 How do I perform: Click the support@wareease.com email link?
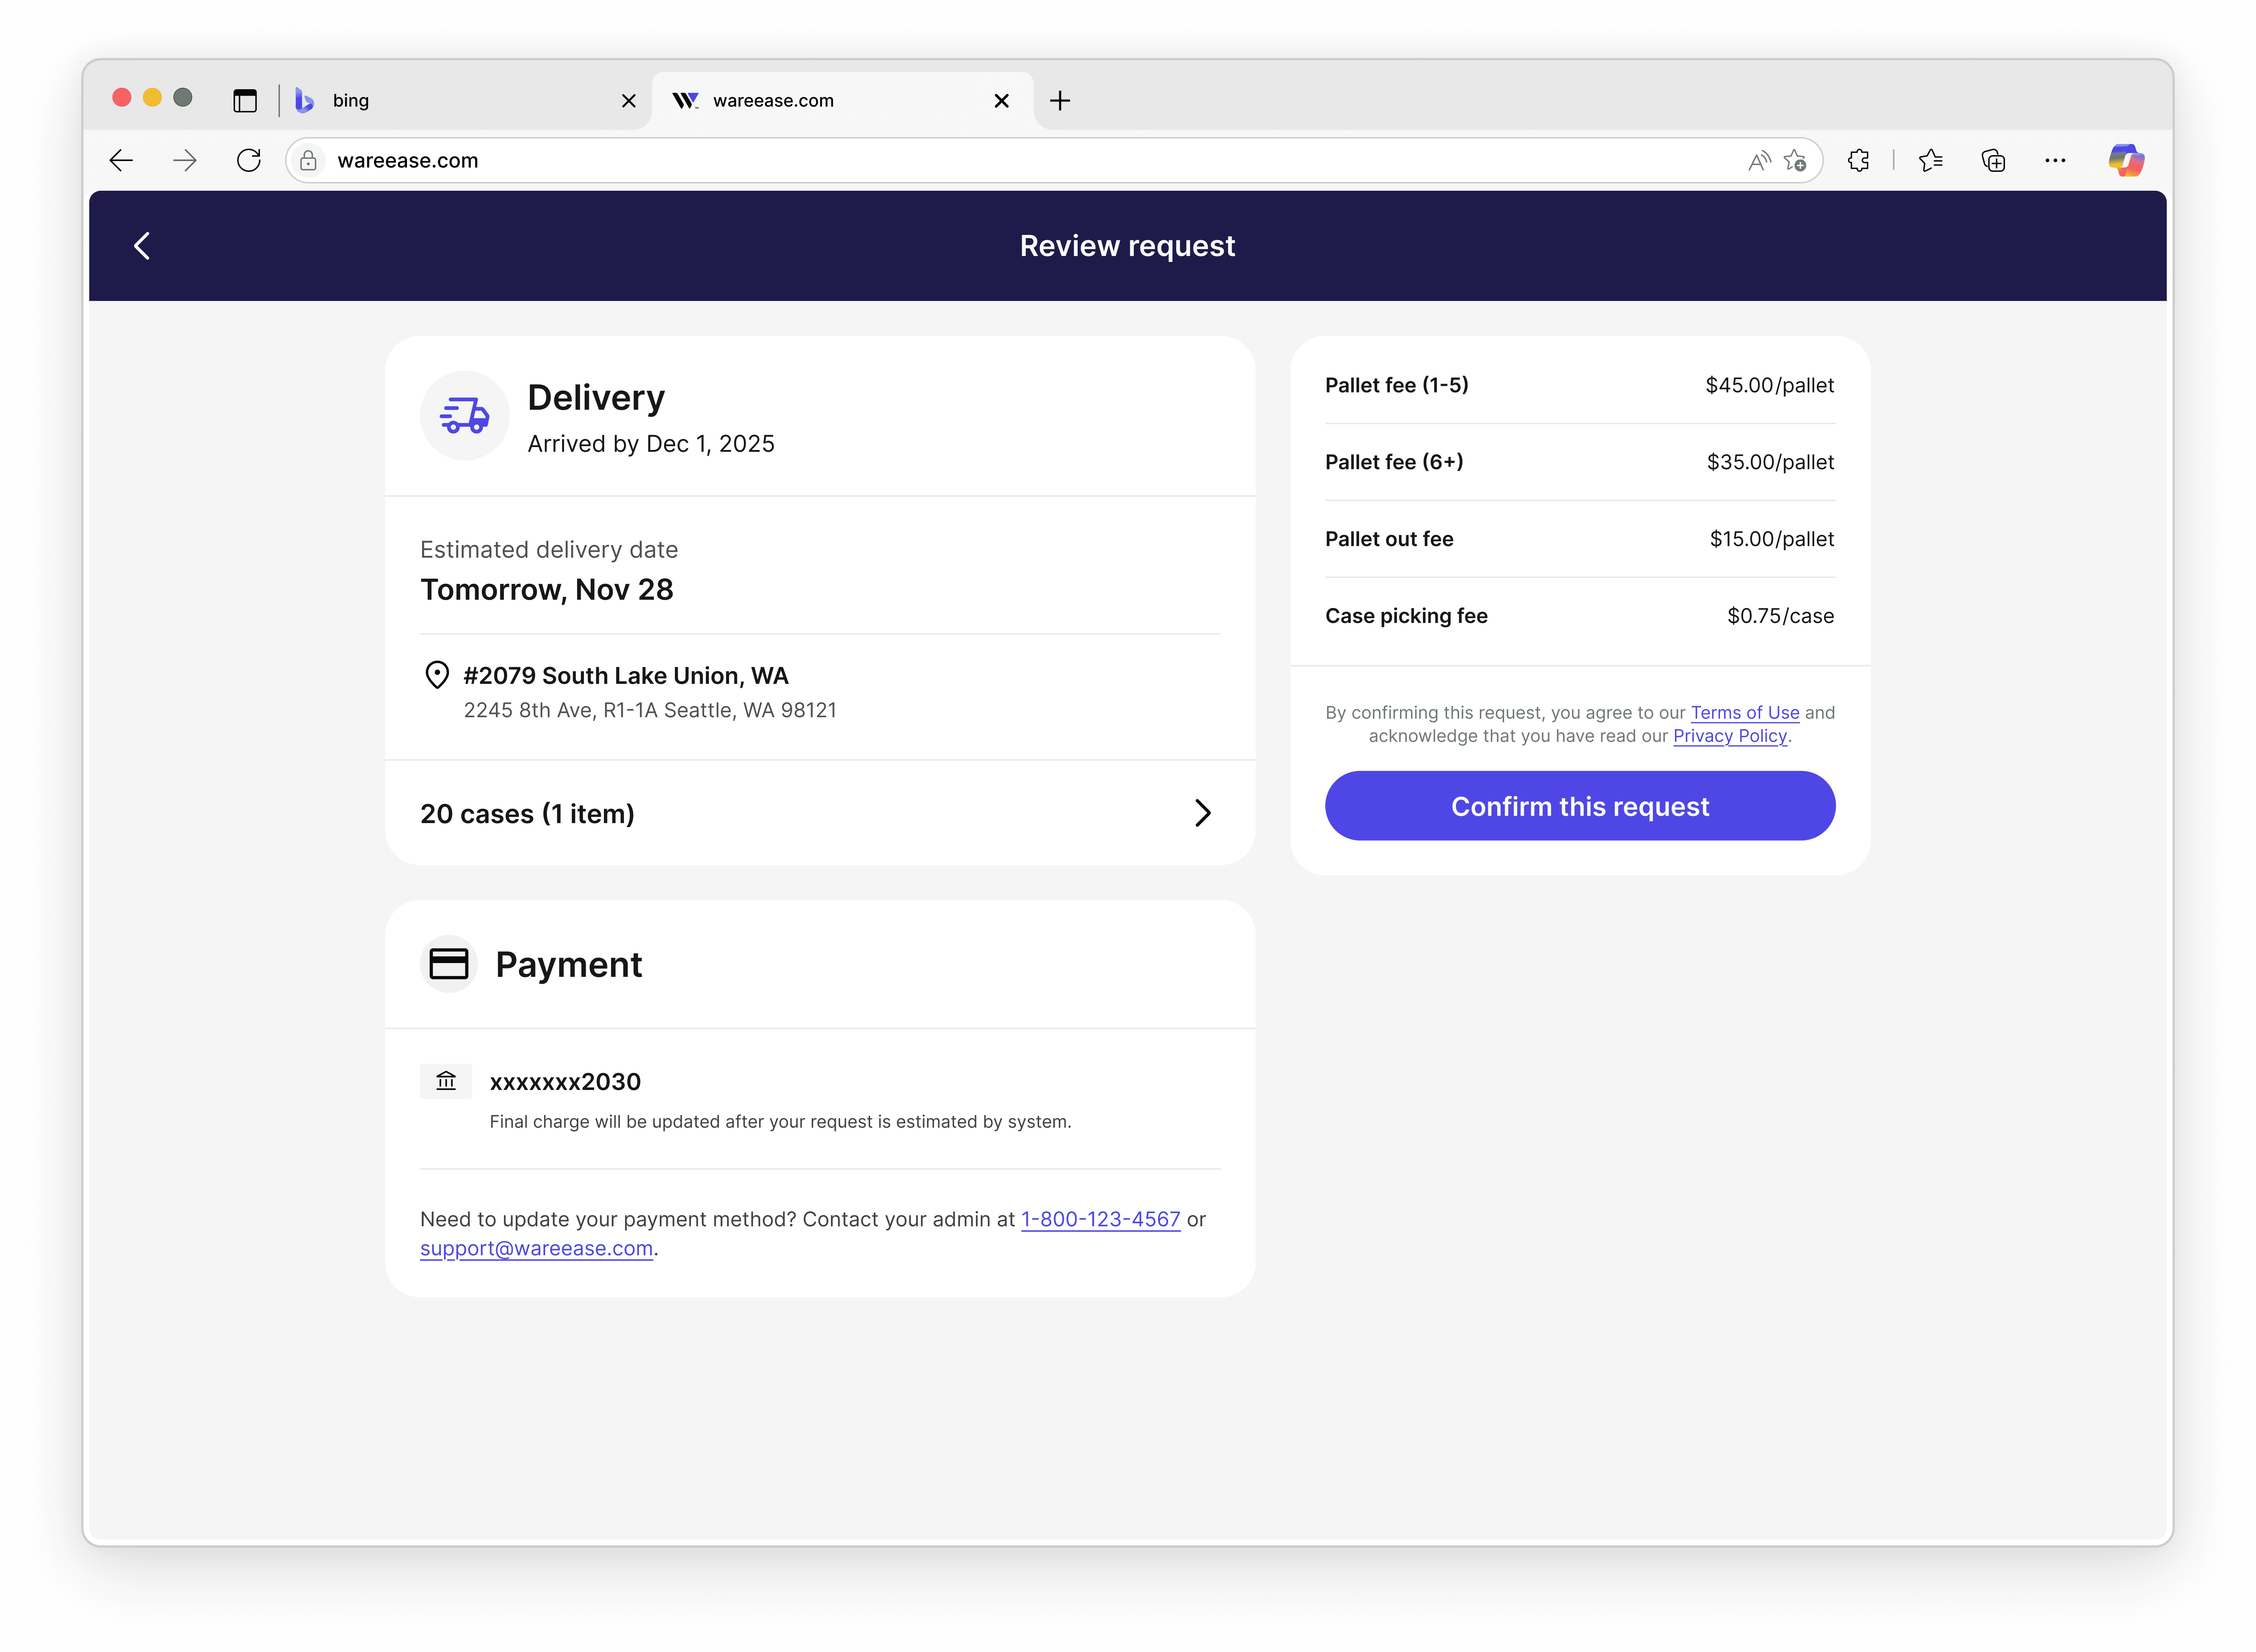(x=536, y=1248)
